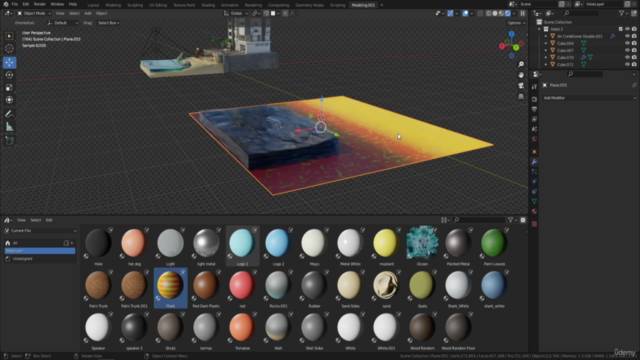Activate the Transform tool
Viewport: 640px width, 360px height.
(9, 100)
